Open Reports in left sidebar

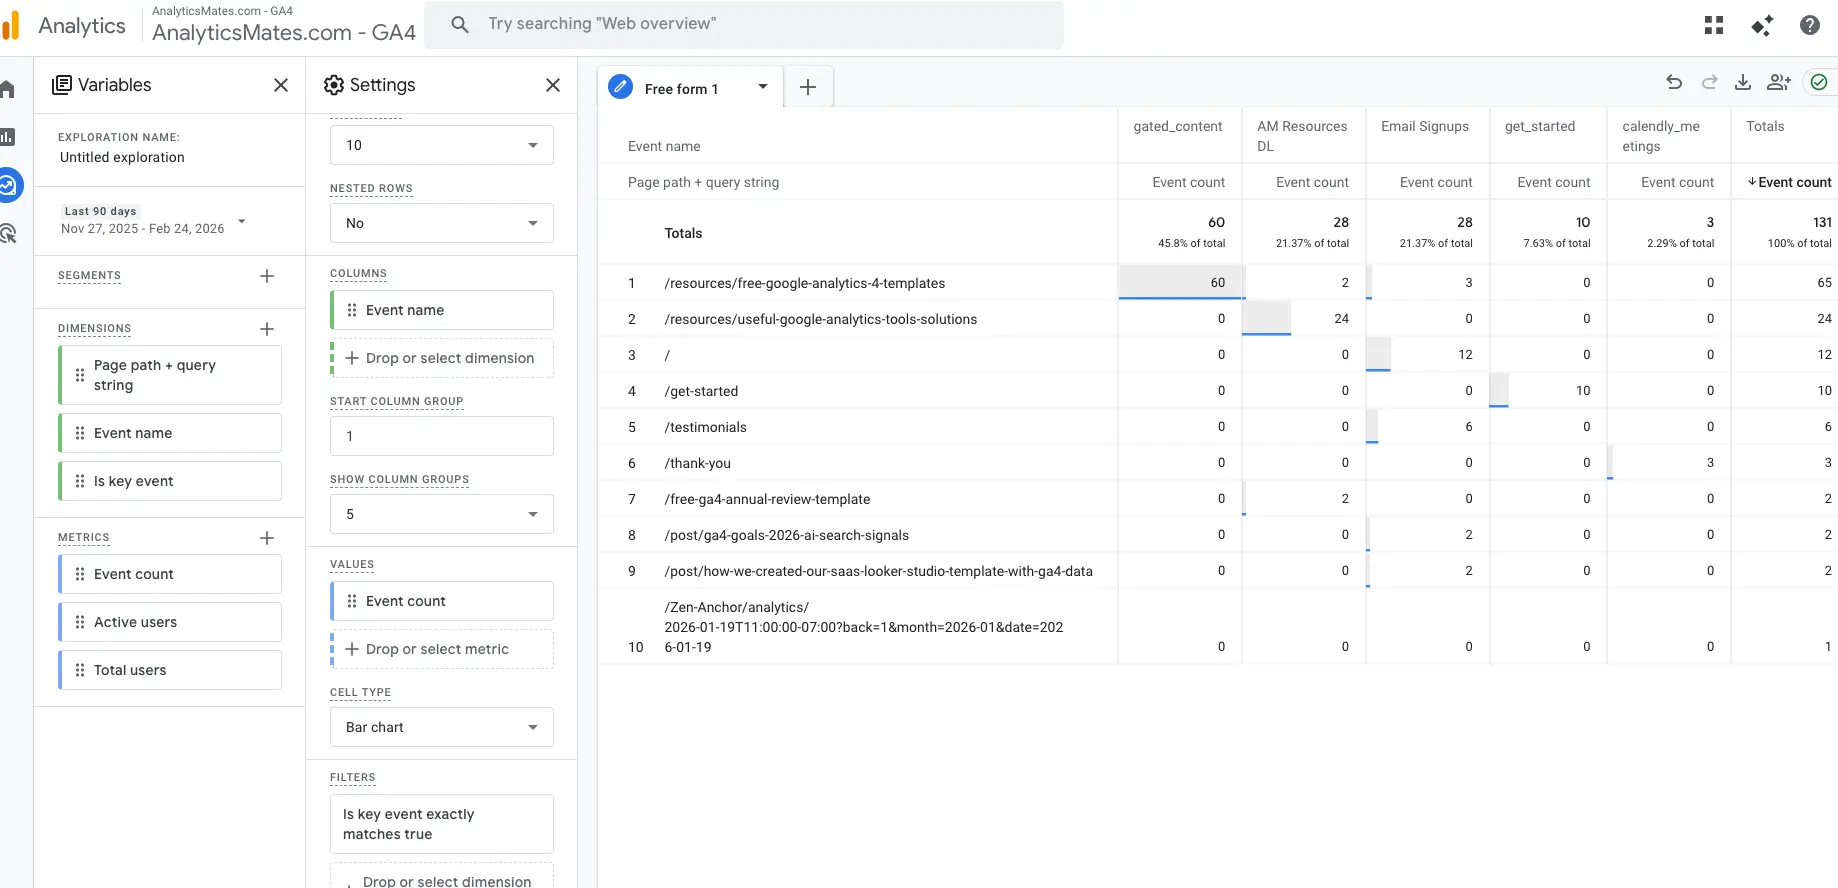click(x=8, y=137)
